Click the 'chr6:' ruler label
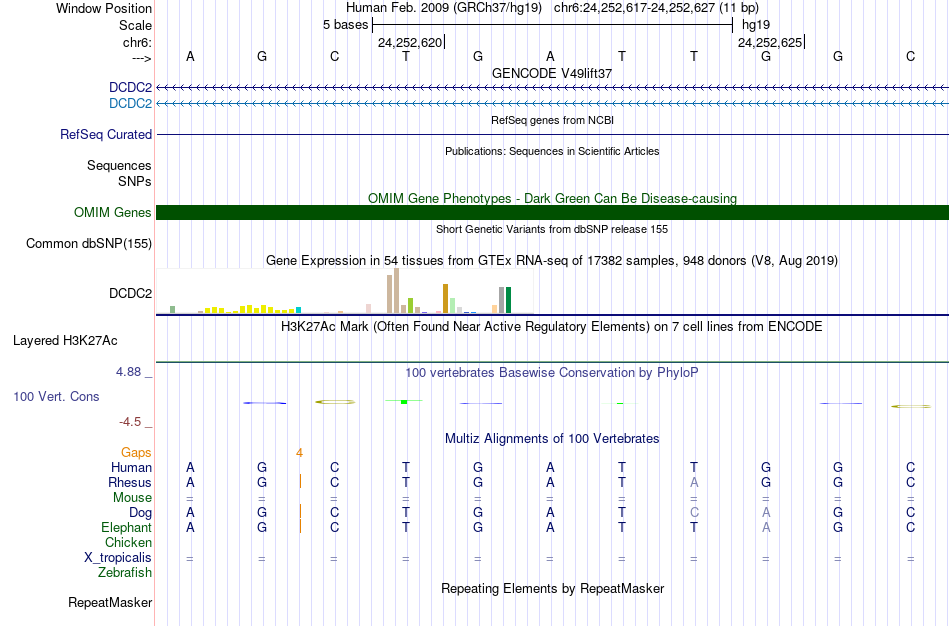The image size is (950, 626). coord(138,42)
